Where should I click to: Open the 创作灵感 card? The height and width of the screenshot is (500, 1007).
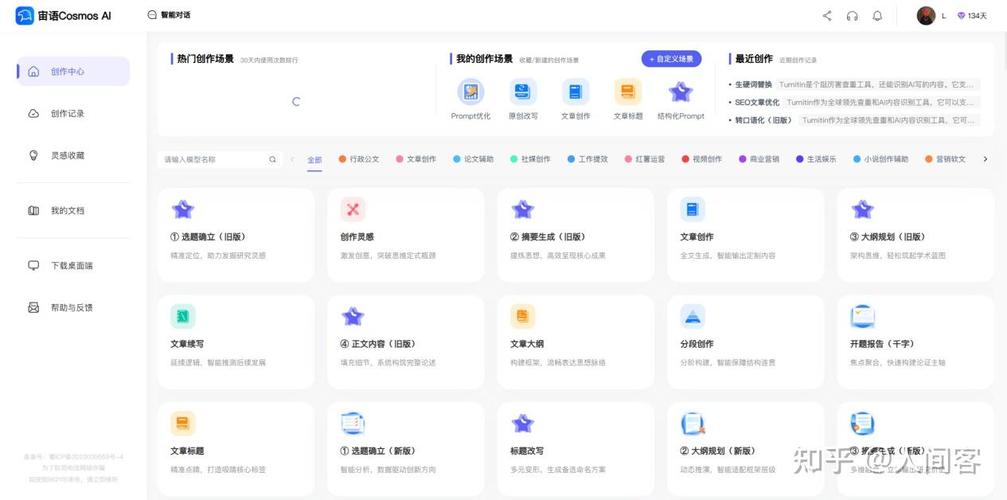(x=406, y=235)
